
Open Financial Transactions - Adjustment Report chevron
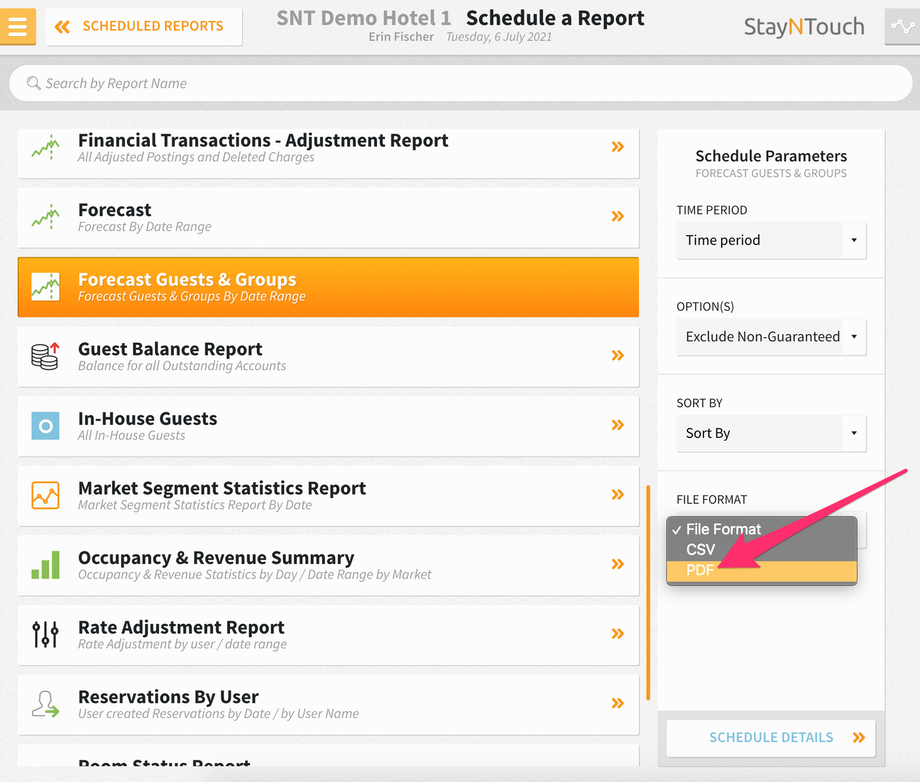click(617, 147)
